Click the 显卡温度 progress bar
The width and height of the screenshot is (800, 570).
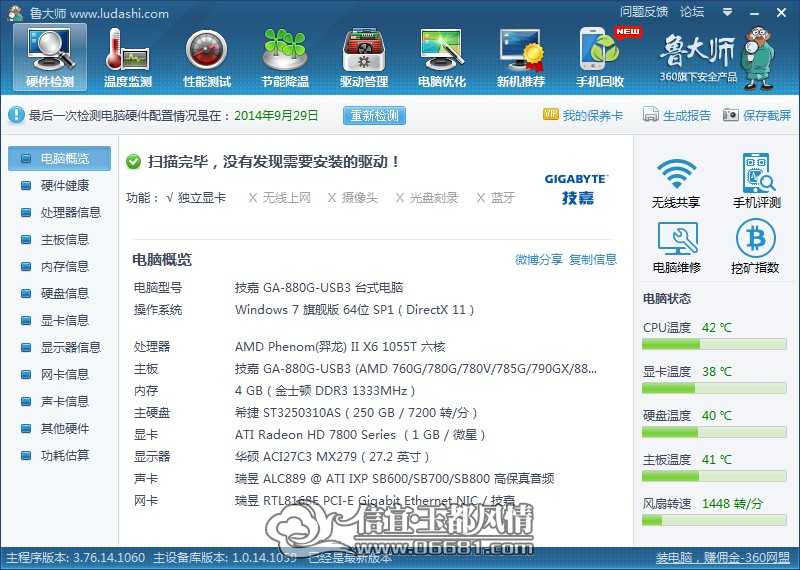pos(714,389)
